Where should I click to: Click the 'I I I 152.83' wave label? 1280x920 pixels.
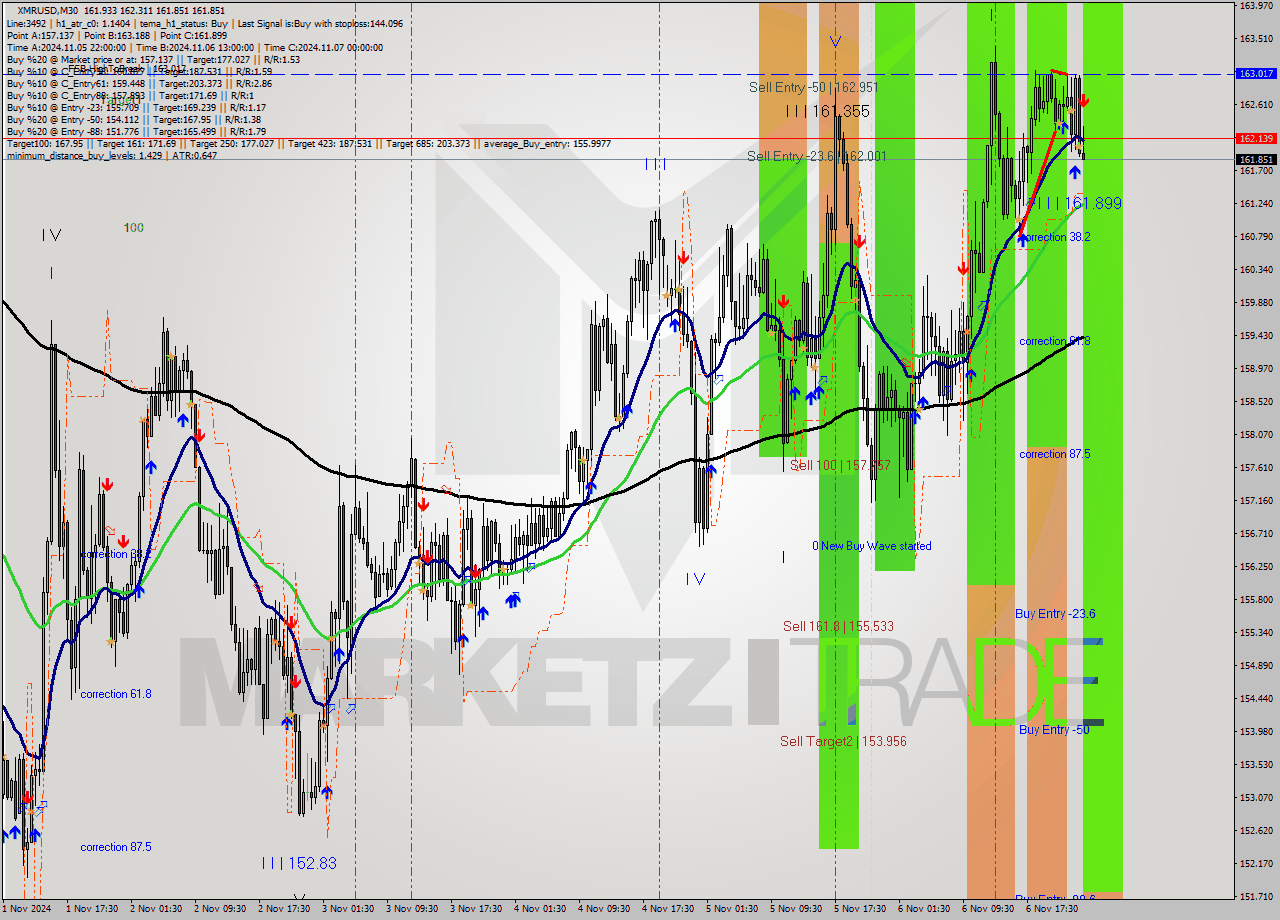(298, 863)
